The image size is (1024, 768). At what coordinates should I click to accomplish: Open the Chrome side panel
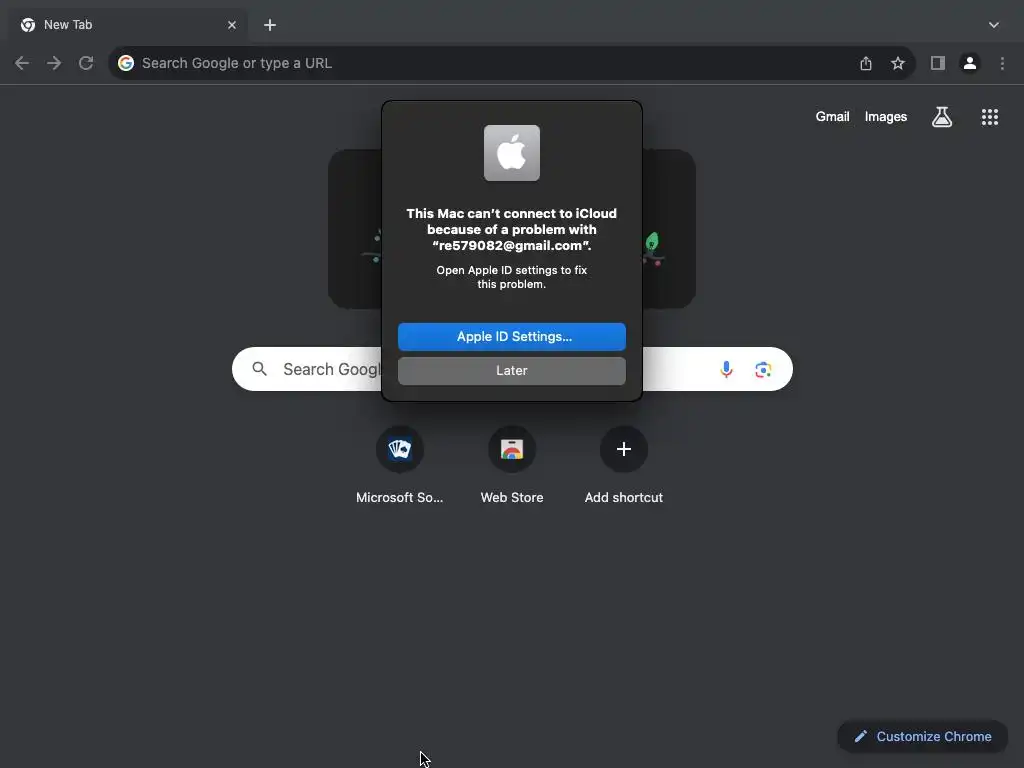point(938,63)
